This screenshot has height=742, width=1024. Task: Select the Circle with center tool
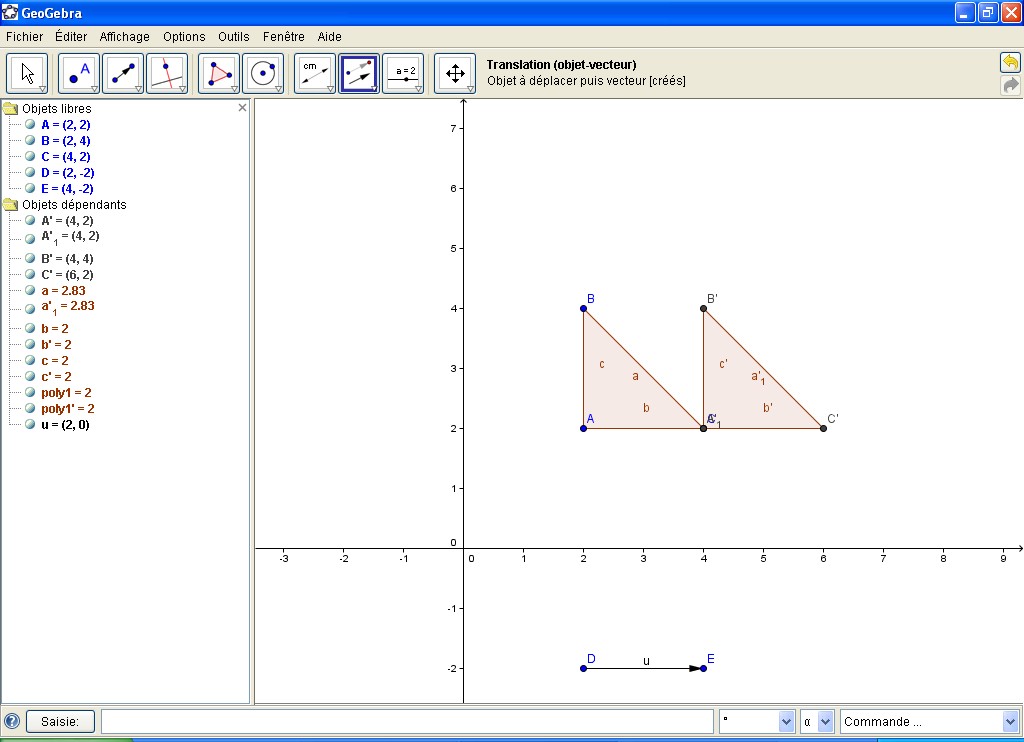[263, 73]
